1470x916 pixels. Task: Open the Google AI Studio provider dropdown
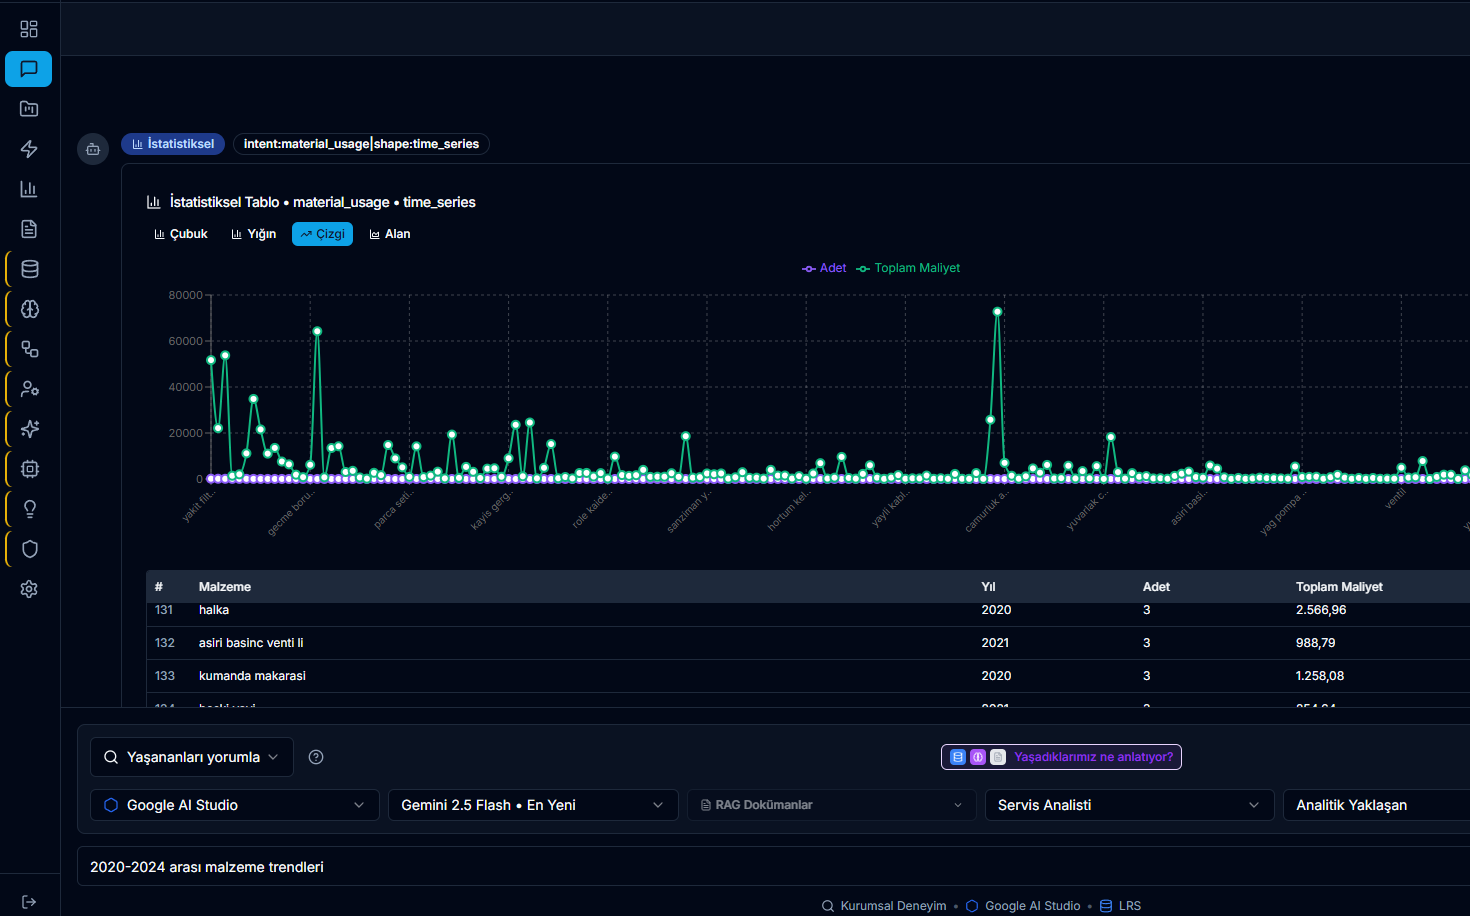235,805
